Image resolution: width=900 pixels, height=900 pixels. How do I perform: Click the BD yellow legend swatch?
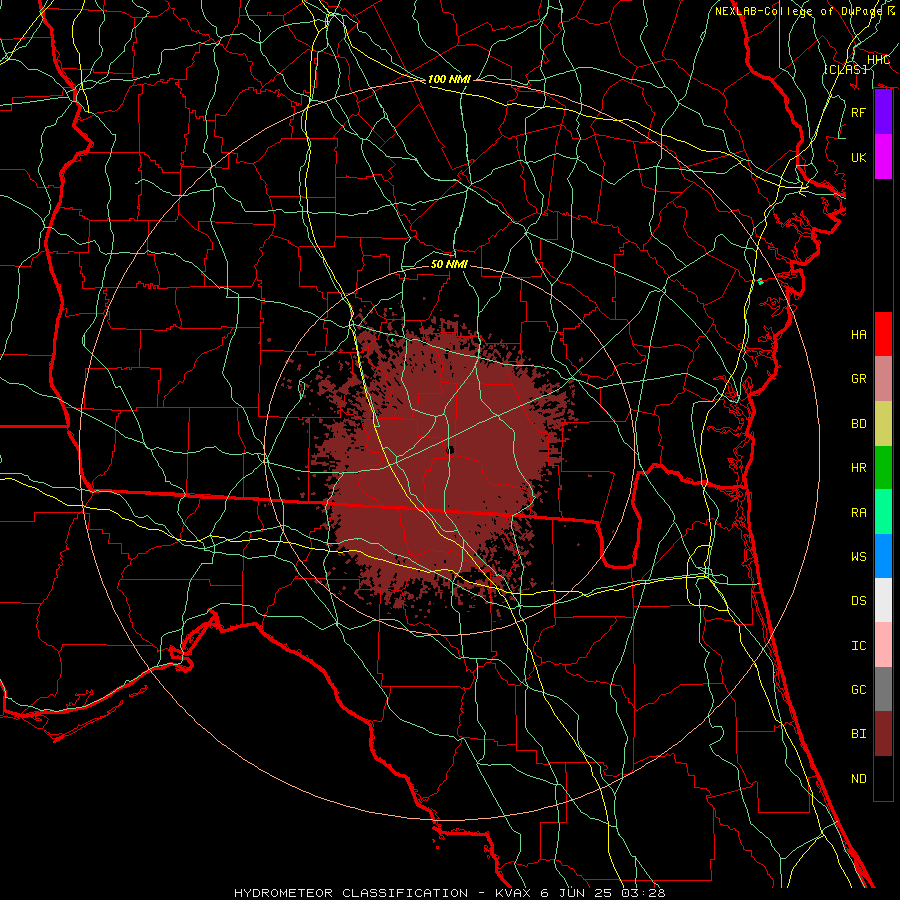pyautogui.click(x=883, y=423)
